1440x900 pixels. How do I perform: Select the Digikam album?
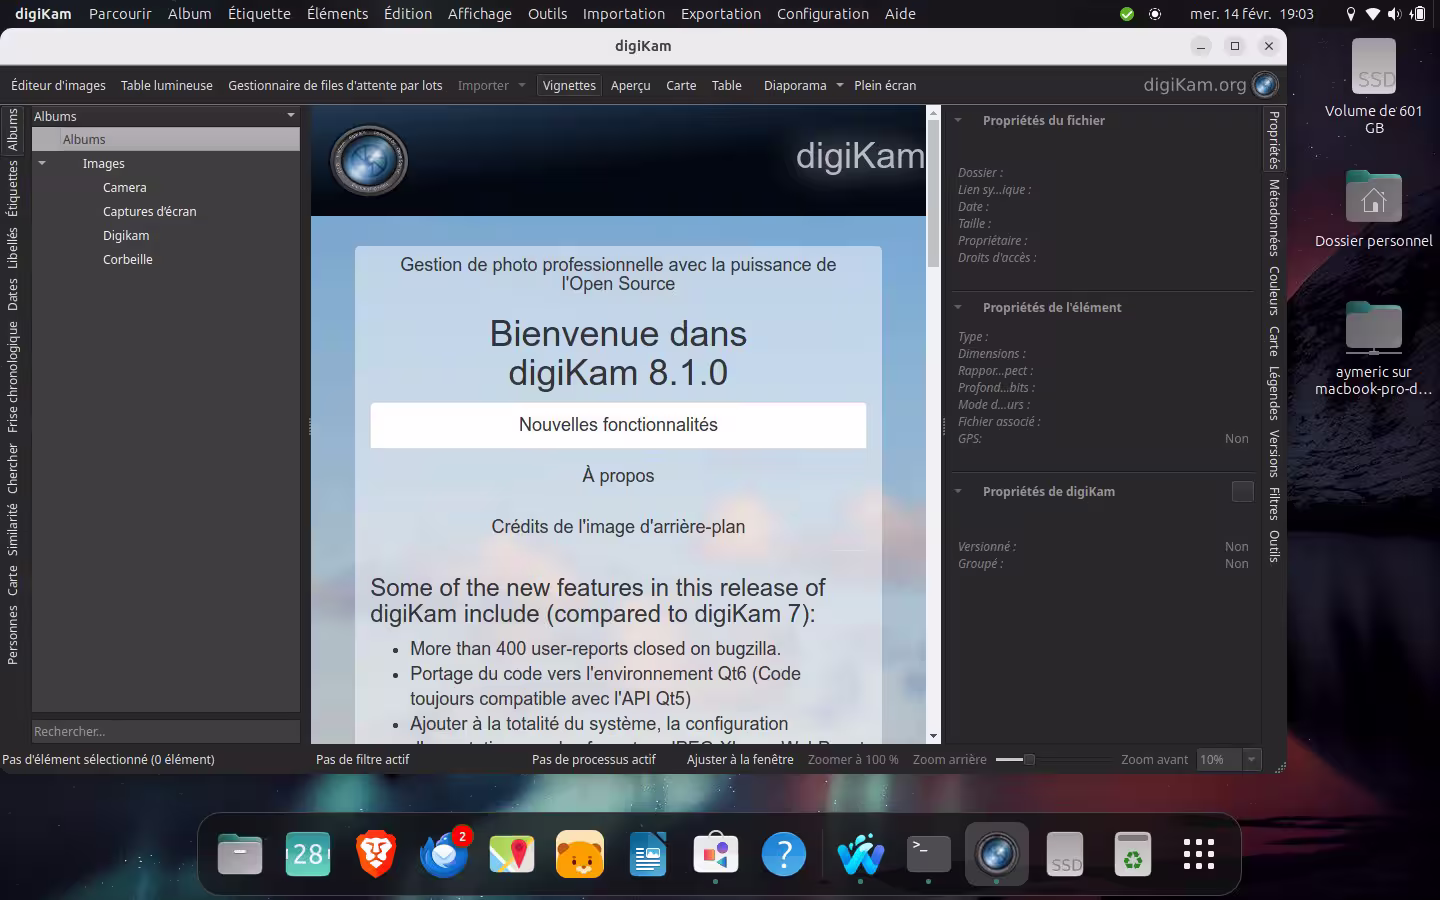tap(126, 235)
